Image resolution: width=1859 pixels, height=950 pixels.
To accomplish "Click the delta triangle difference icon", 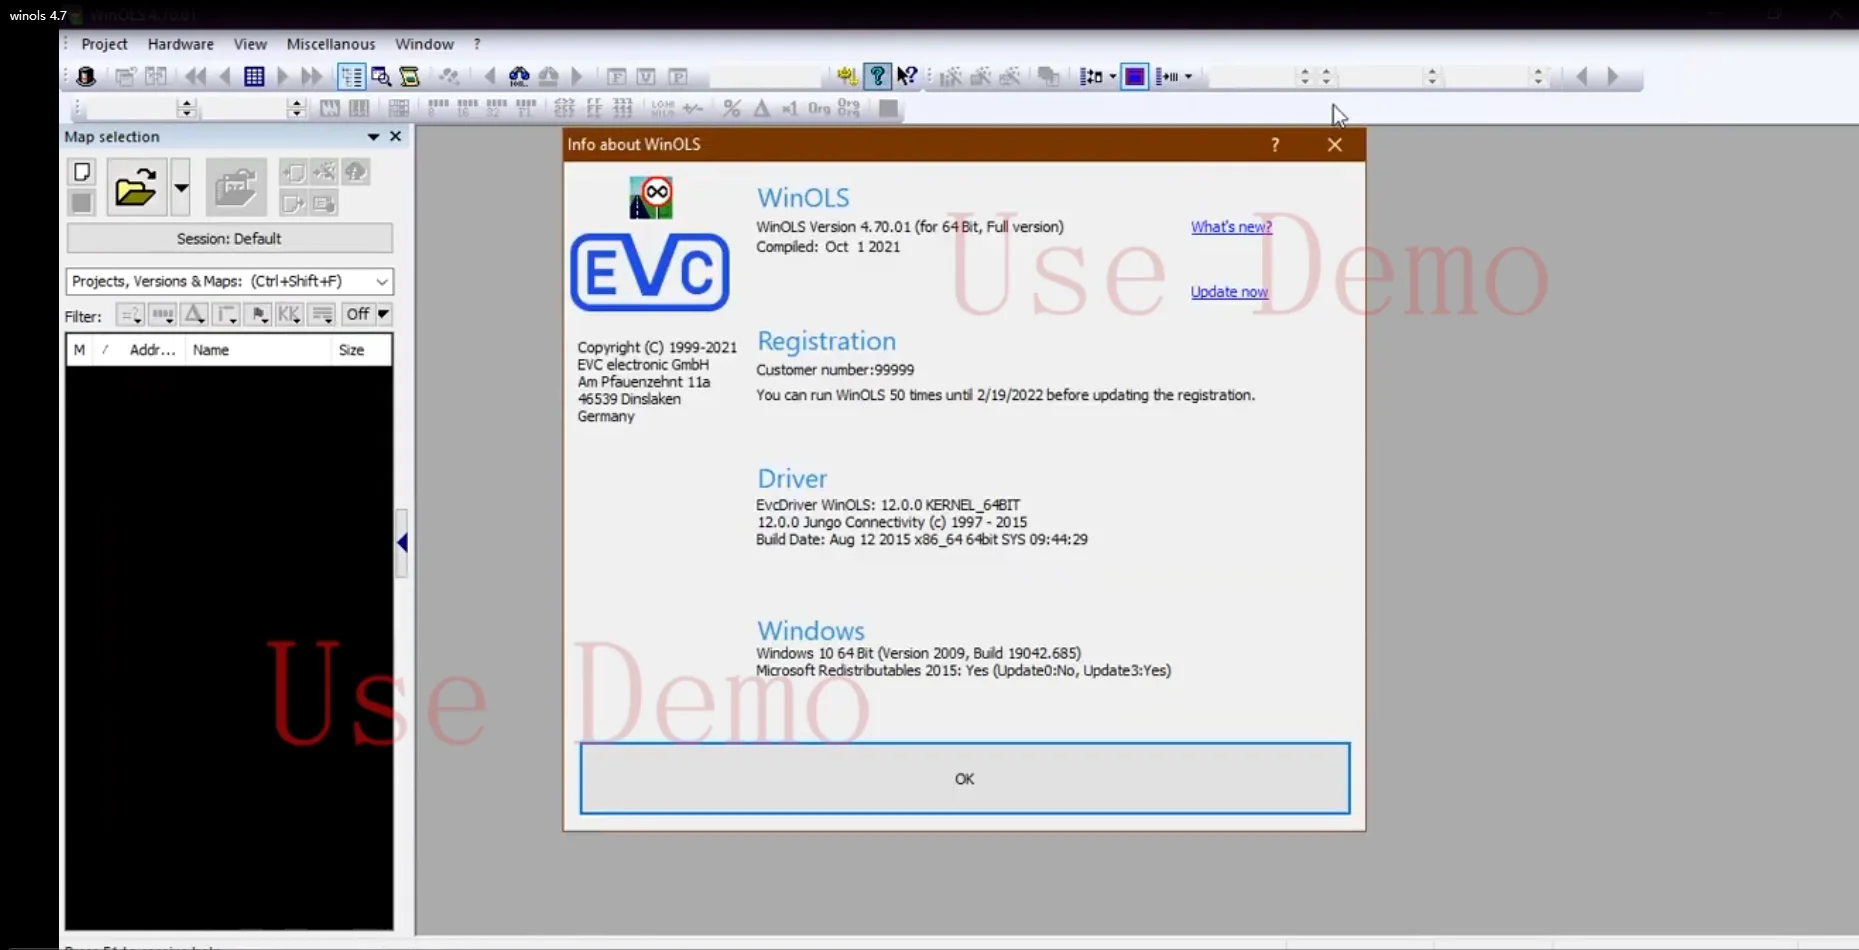I will pos(762,108).
